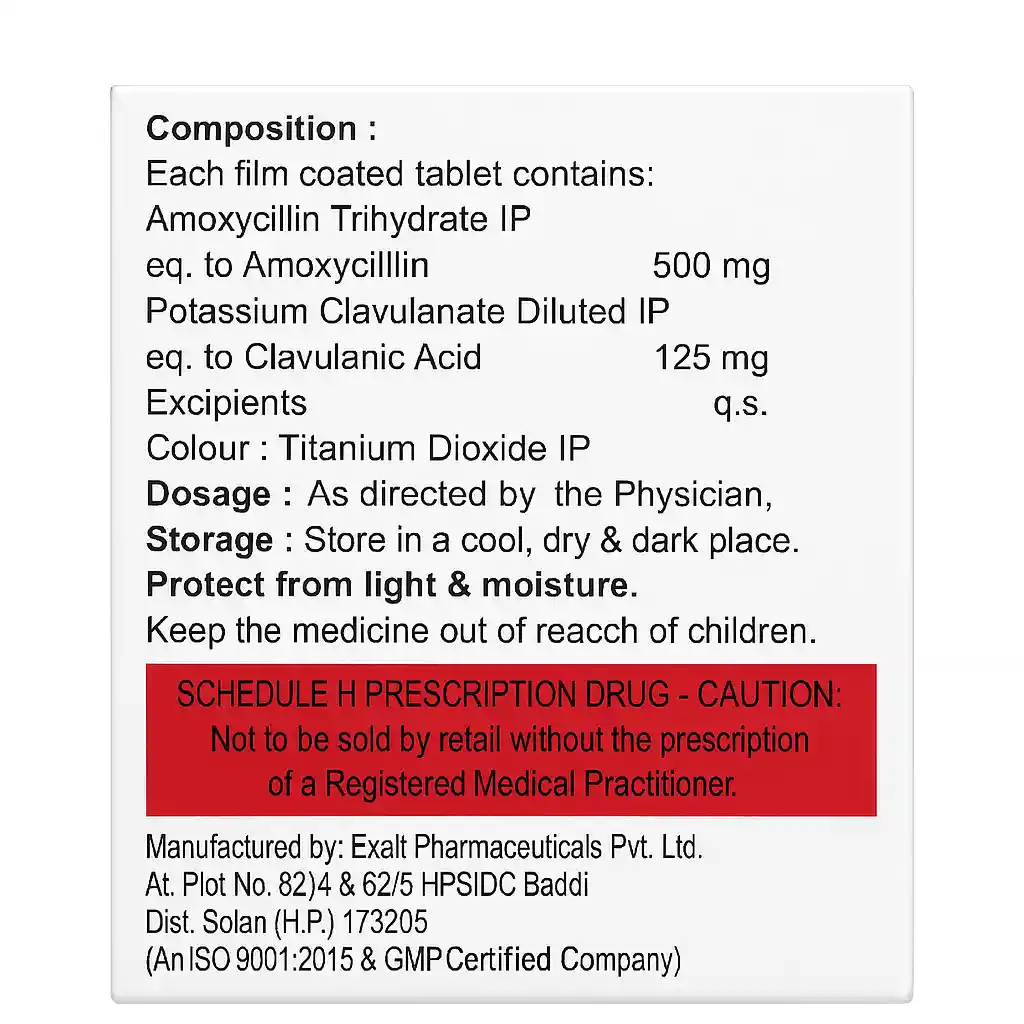This screenshot has height=1024, width=1024.
Task: Click 'Colour : Titanium Dioxide IP' line
Action: [368, 448]
